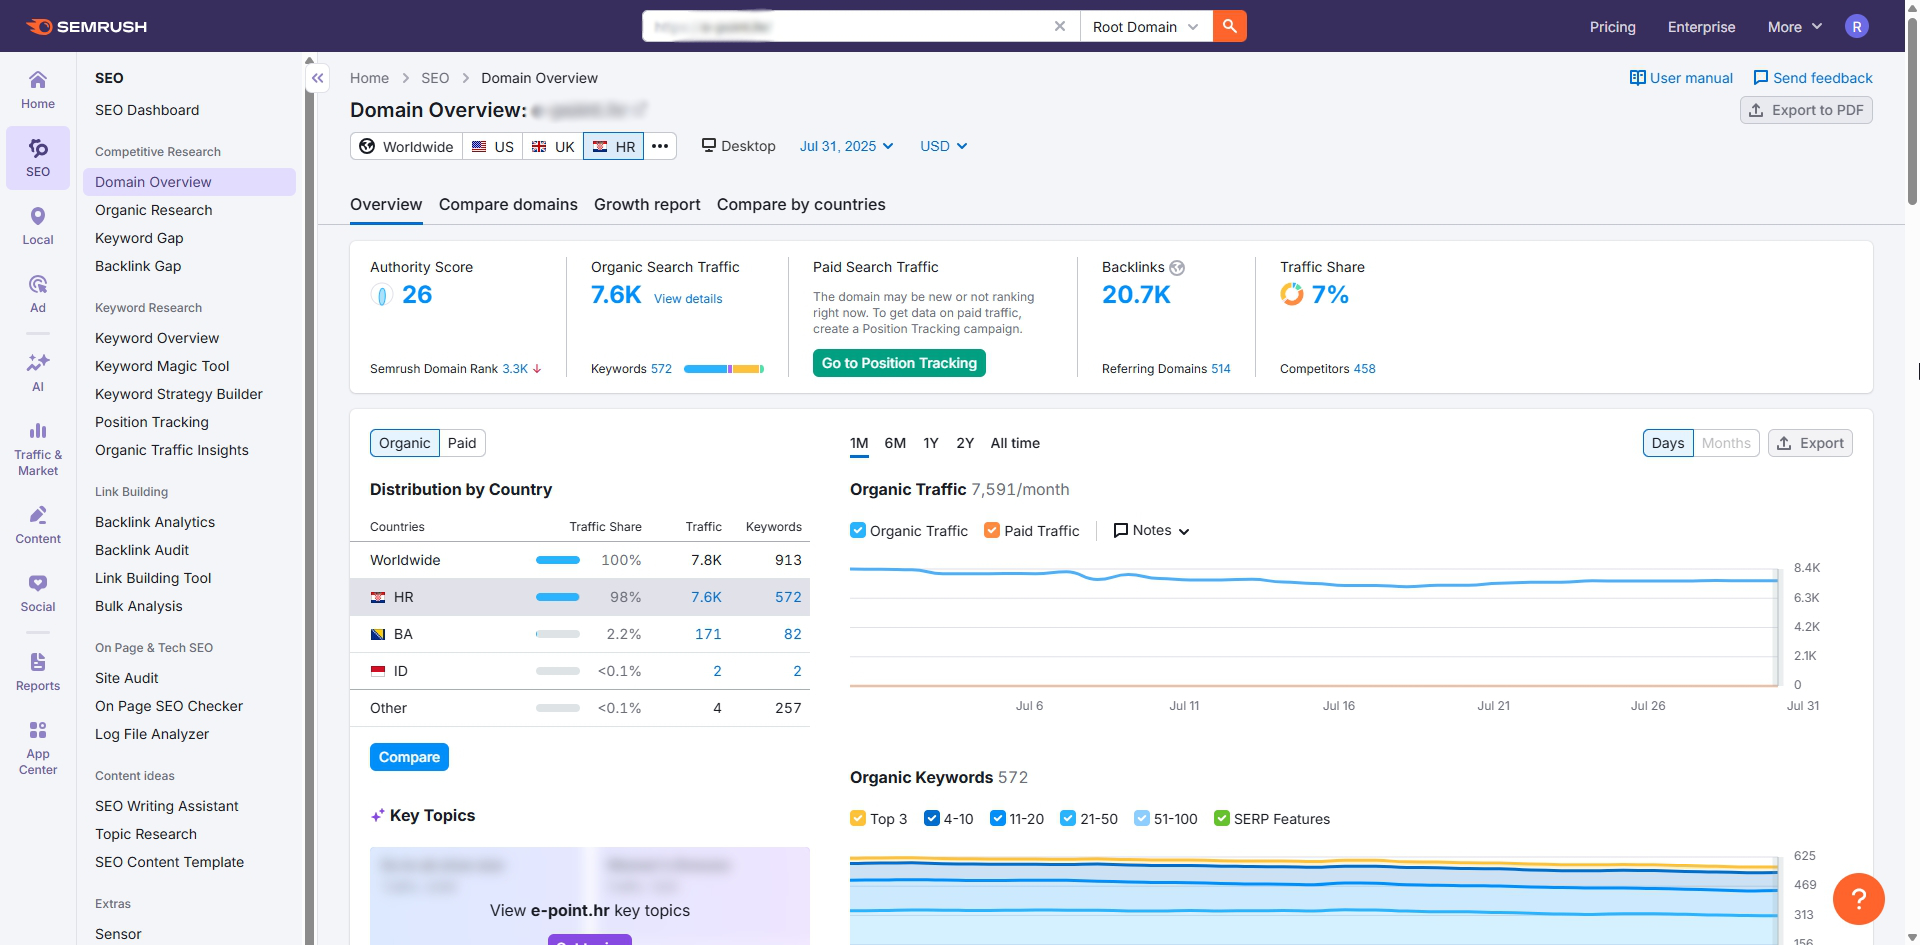Switch distribution to Paid tab

coord(462,443)
